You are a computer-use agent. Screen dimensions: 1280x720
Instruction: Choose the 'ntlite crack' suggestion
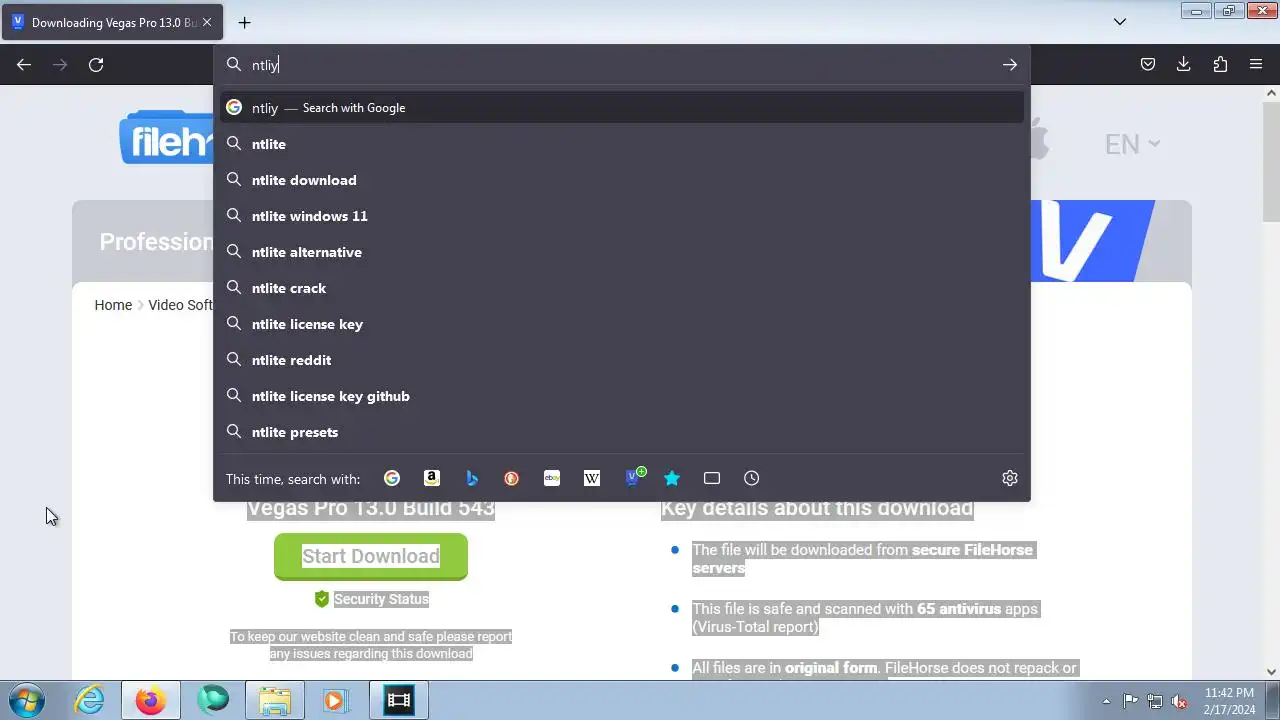622,288
